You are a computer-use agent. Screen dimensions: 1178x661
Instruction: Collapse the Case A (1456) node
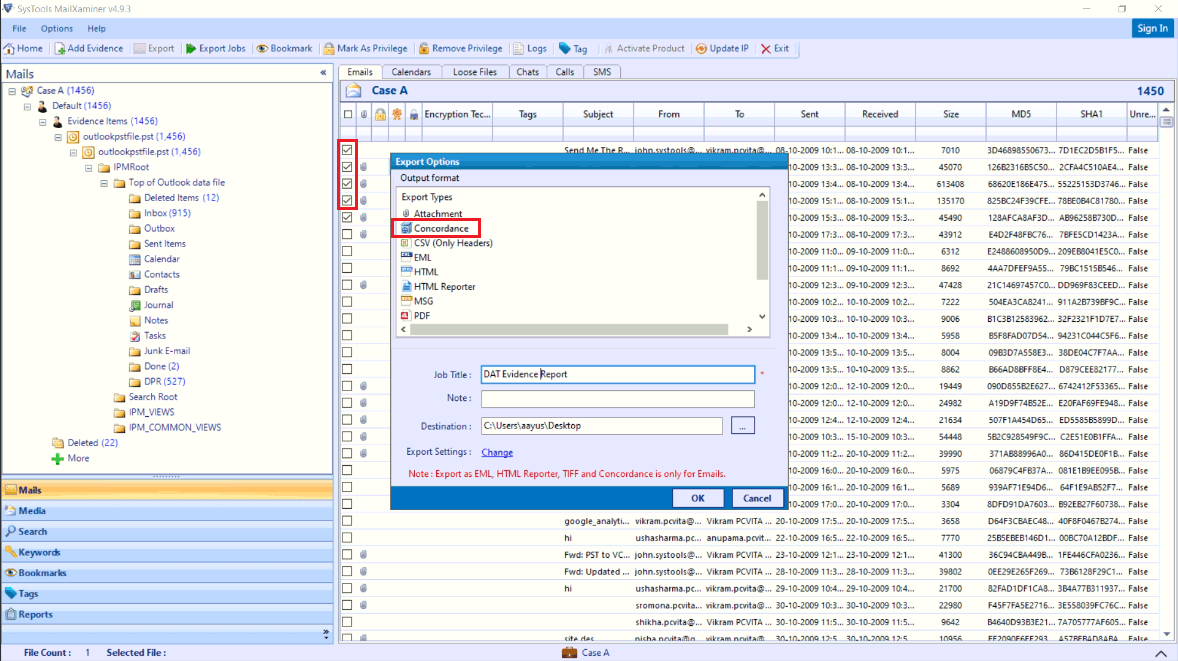(x=13, y=89)
